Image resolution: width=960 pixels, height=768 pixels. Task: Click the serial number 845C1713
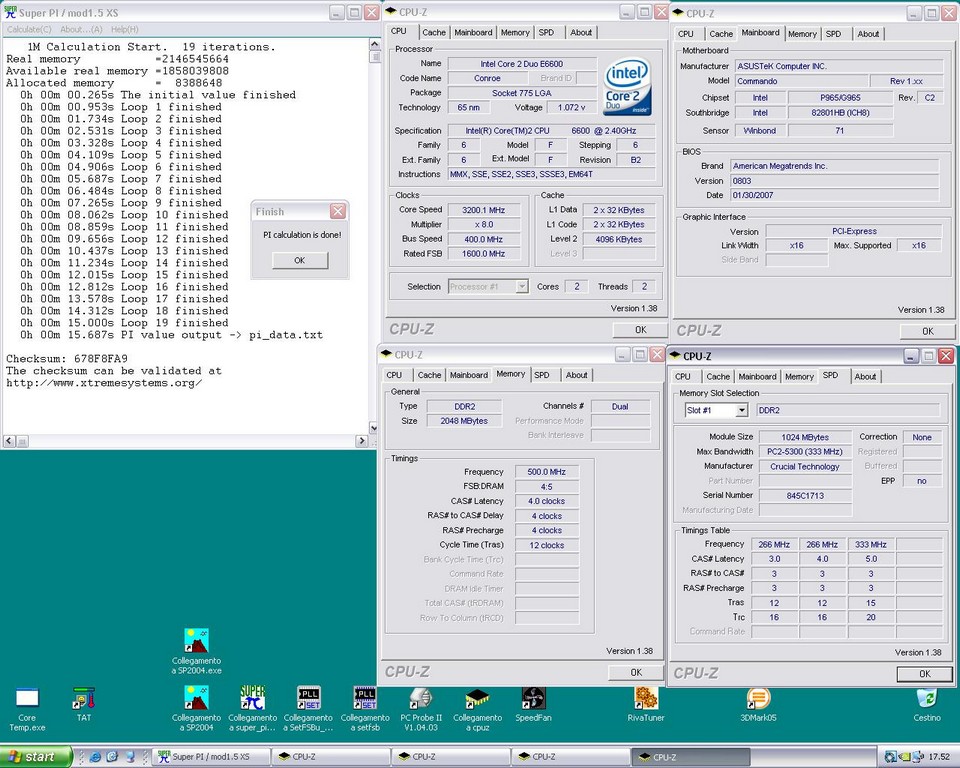click(805, 495)
